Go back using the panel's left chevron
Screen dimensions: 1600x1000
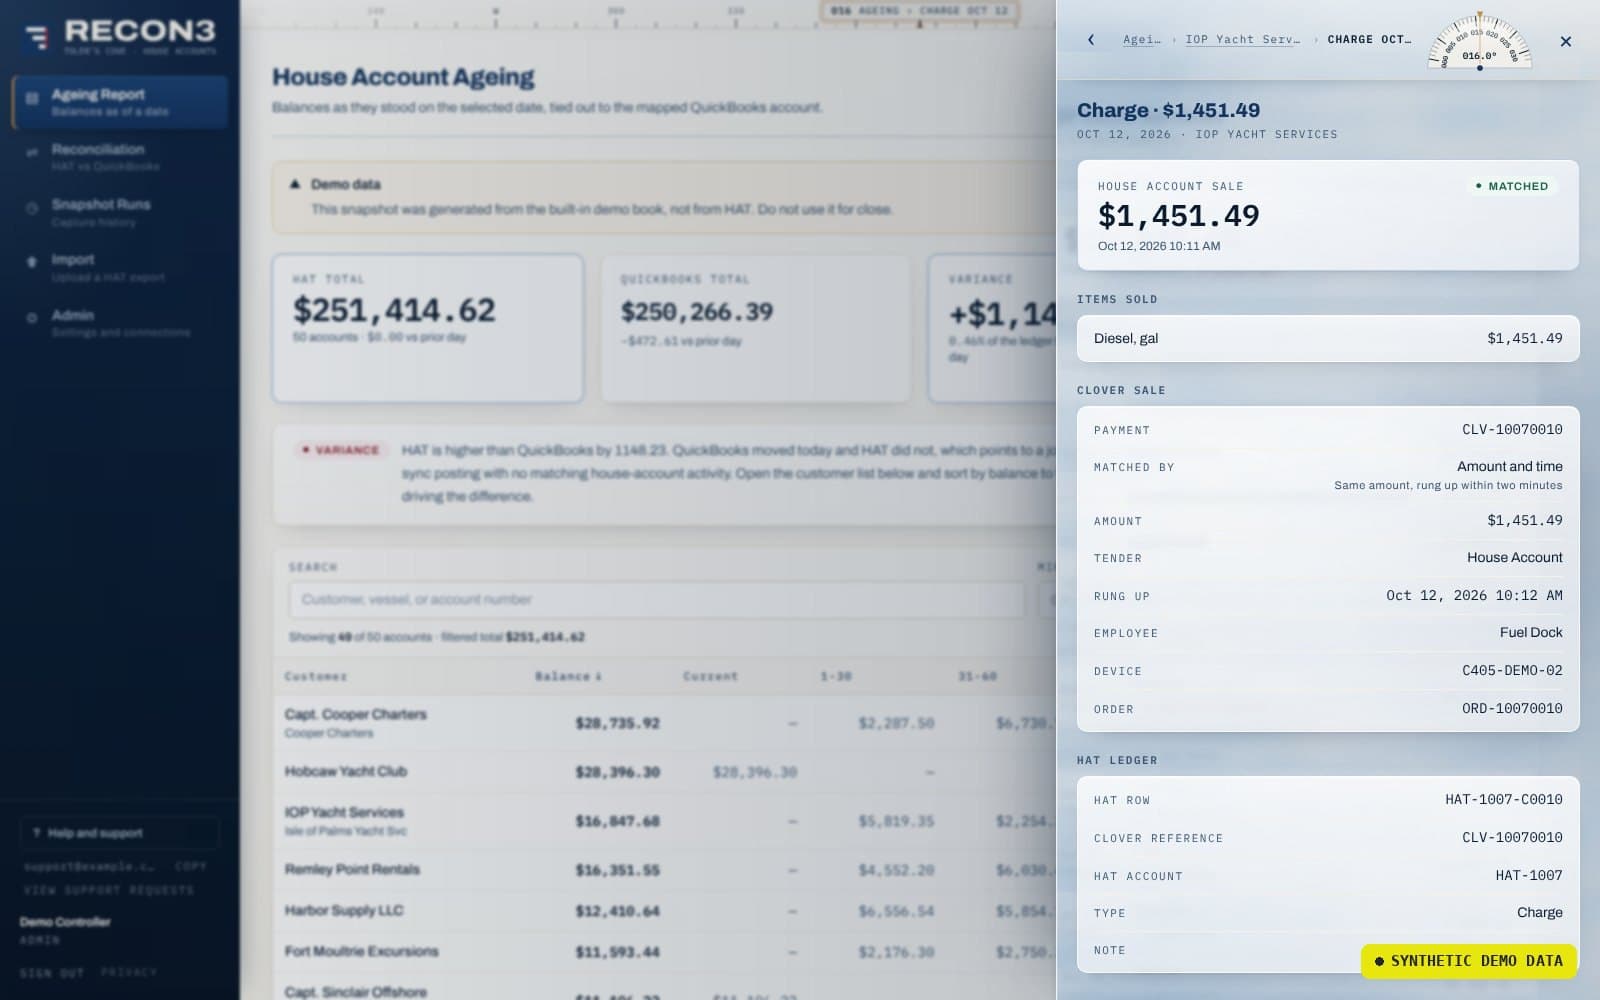[1091, 40]
